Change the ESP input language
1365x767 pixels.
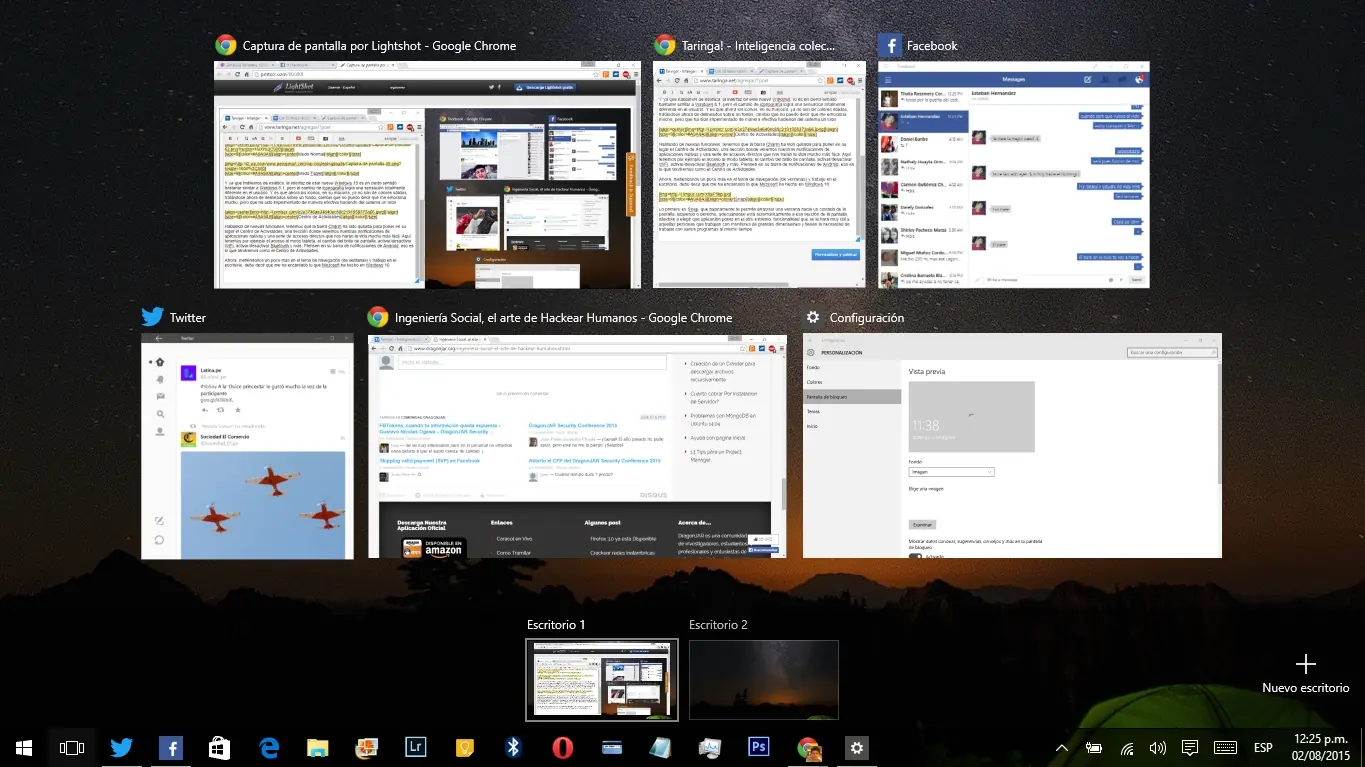click(1263, 747)
